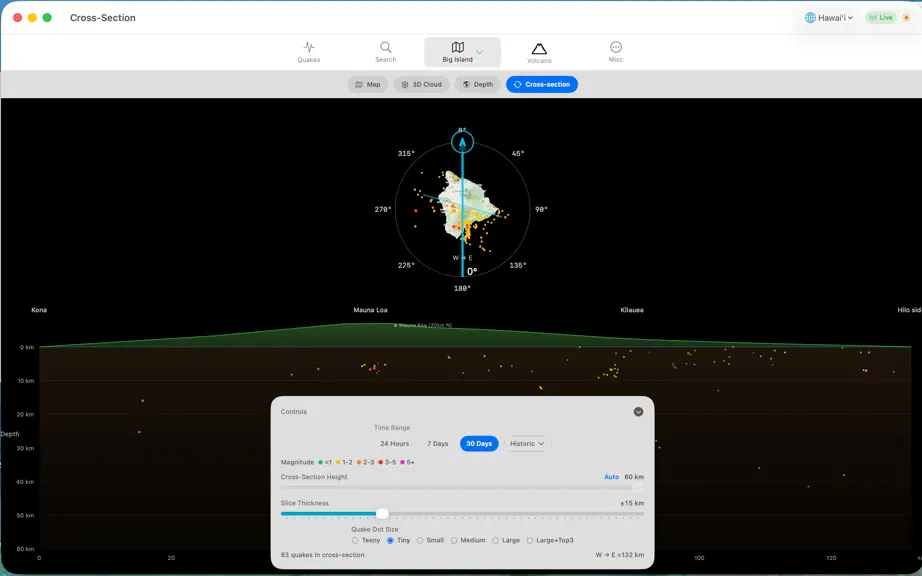Click the W → E ≈132 km text
The width and height of the screenshot is (922, 576).
point(620,555)
